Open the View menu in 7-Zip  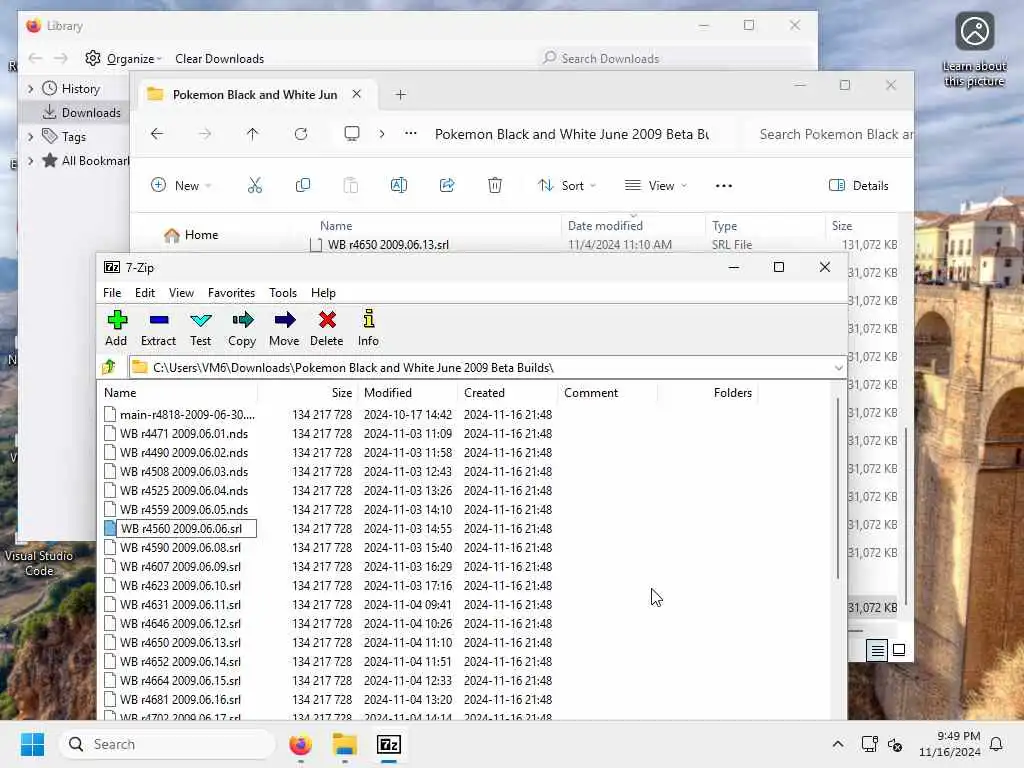point(181,293)
